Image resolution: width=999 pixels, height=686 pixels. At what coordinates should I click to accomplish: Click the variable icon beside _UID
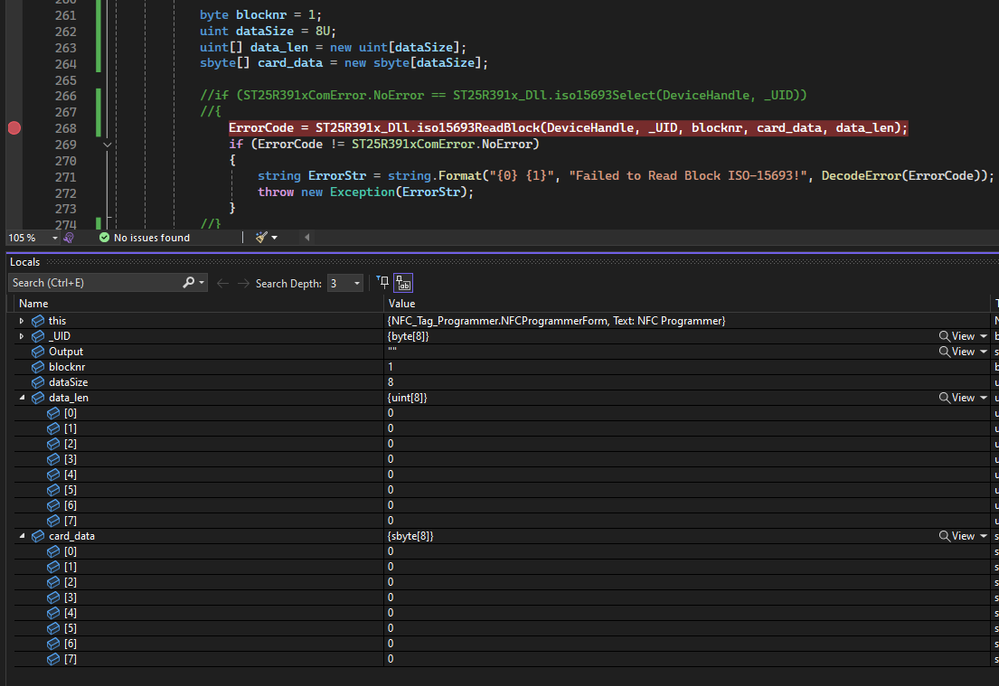pos(38,336)
